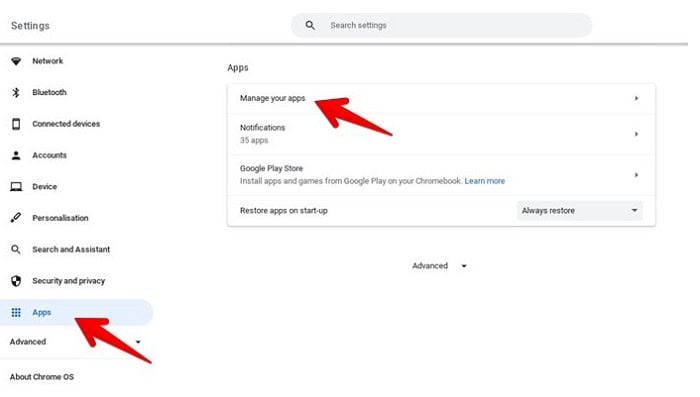Click the Manage your apps label
This screenshot has height=397, width=700.
coord(273,98)
